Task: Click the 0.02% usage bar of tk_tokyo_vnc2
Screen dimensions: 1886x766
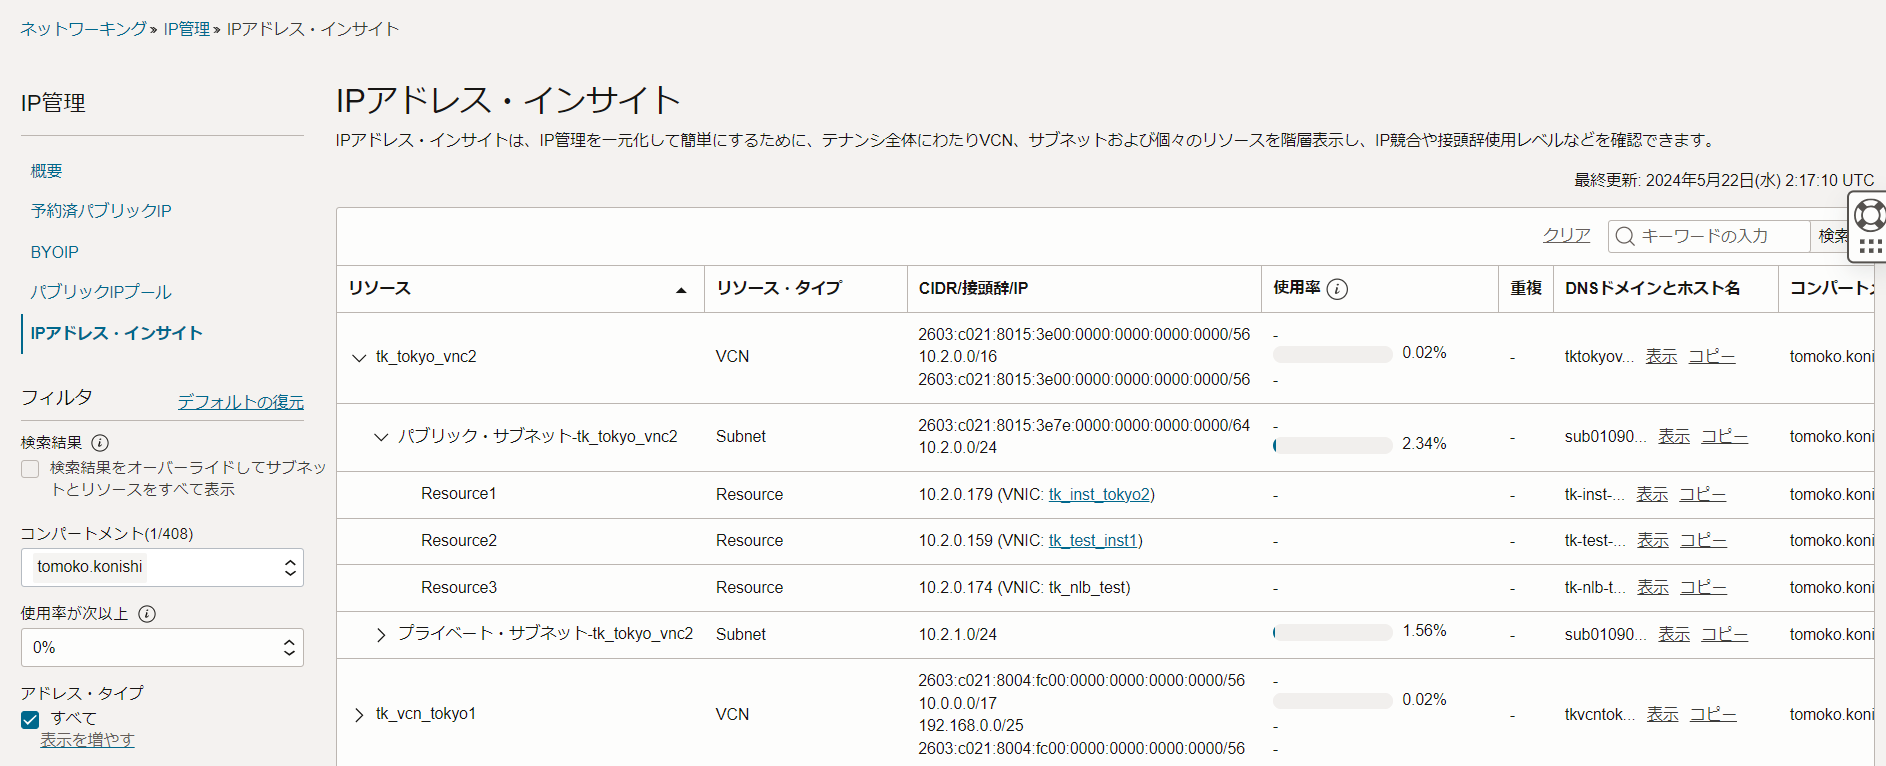Action: click(1332, 354)
